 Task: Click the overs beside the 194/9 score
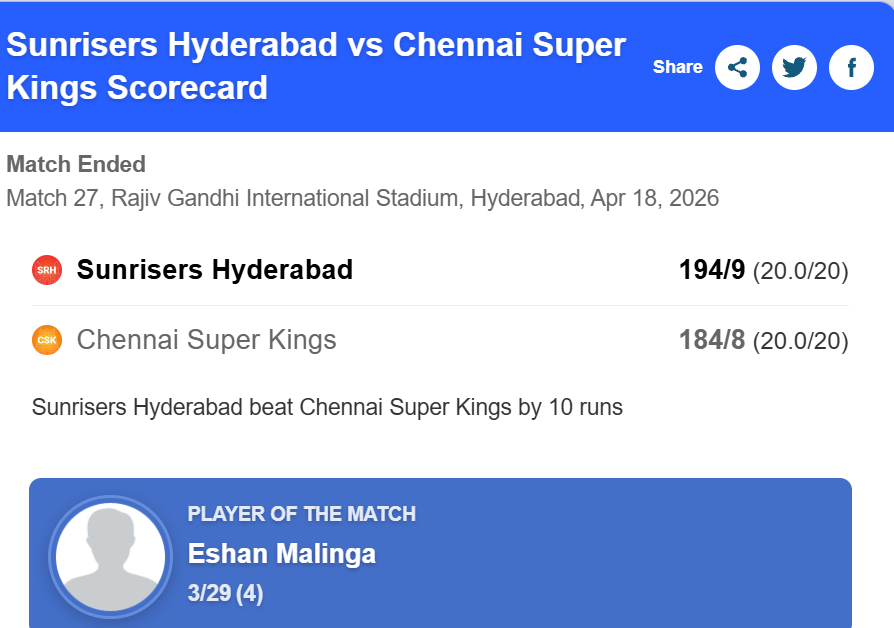click(x=800, y=271)
